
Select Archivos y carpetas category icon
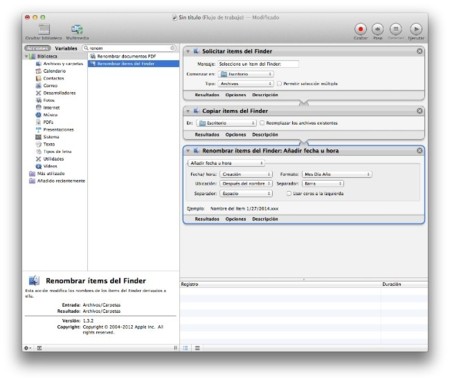(38, 64)
